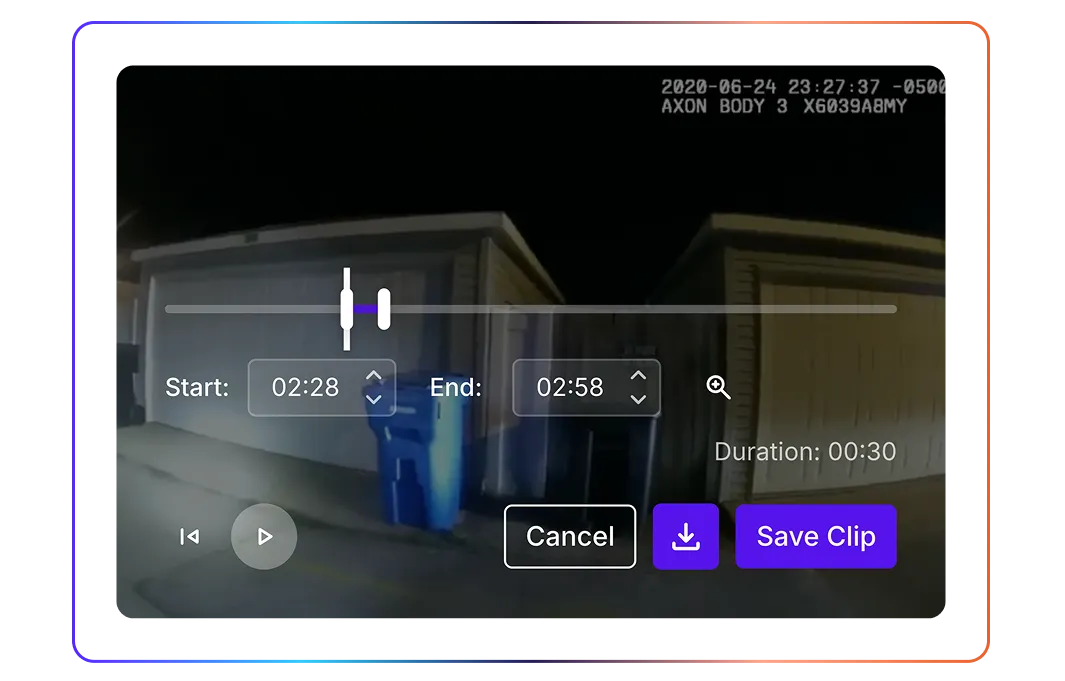Click the AXON BODY 3 camera overlay text

pos(784,107)
